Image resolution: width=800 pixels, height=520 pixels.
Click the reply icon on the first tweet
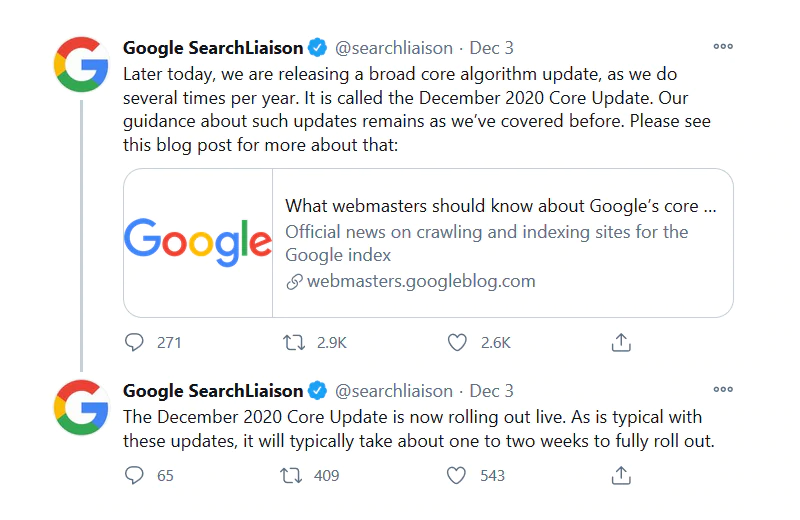tap(135, 342)
